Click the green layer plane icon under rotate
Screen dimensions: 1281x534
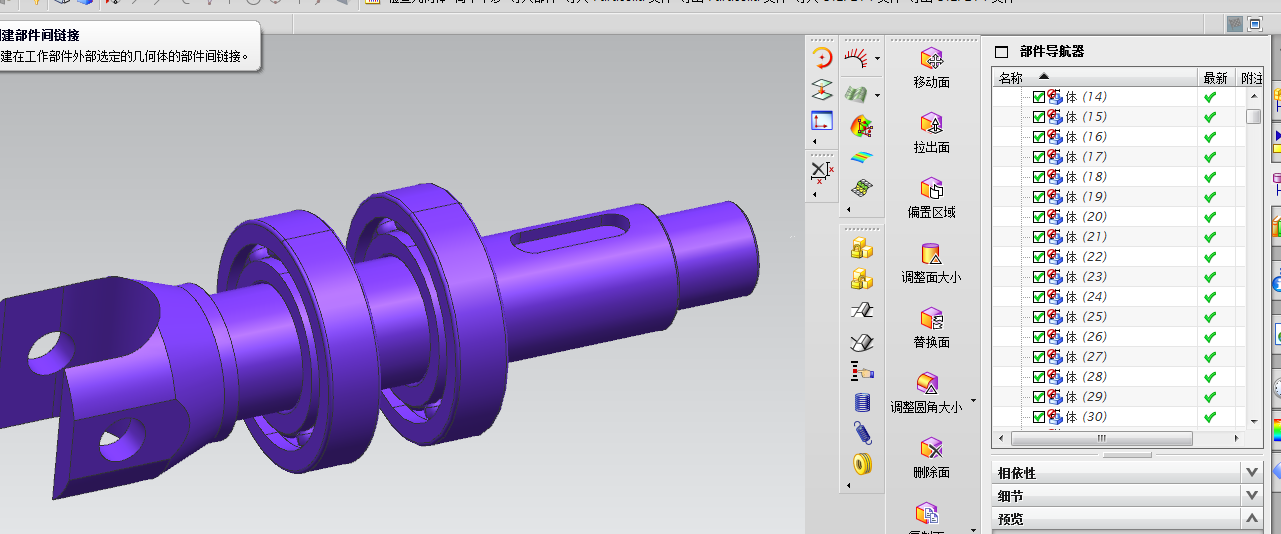click(821, 90)
